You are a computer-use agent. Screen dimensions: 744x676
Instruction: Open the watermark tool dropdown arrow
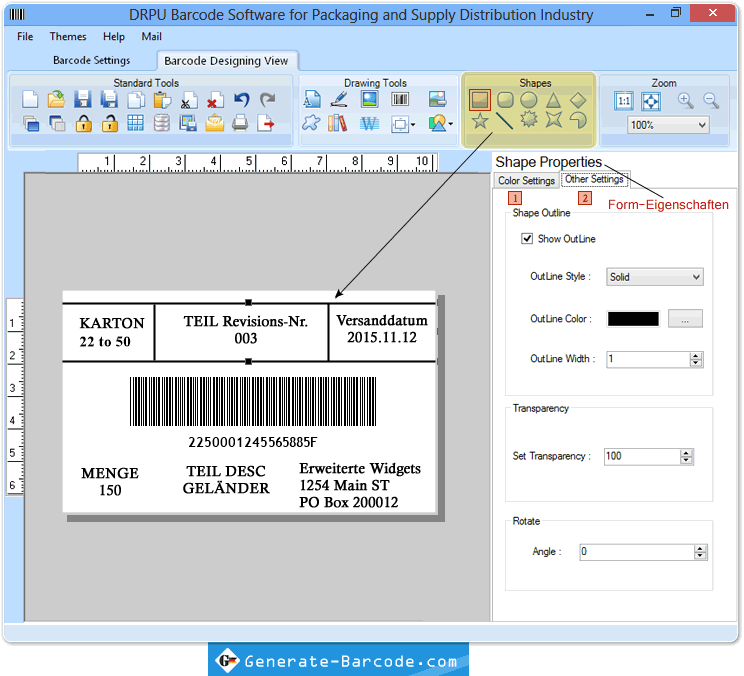click(x=413, y=125)
